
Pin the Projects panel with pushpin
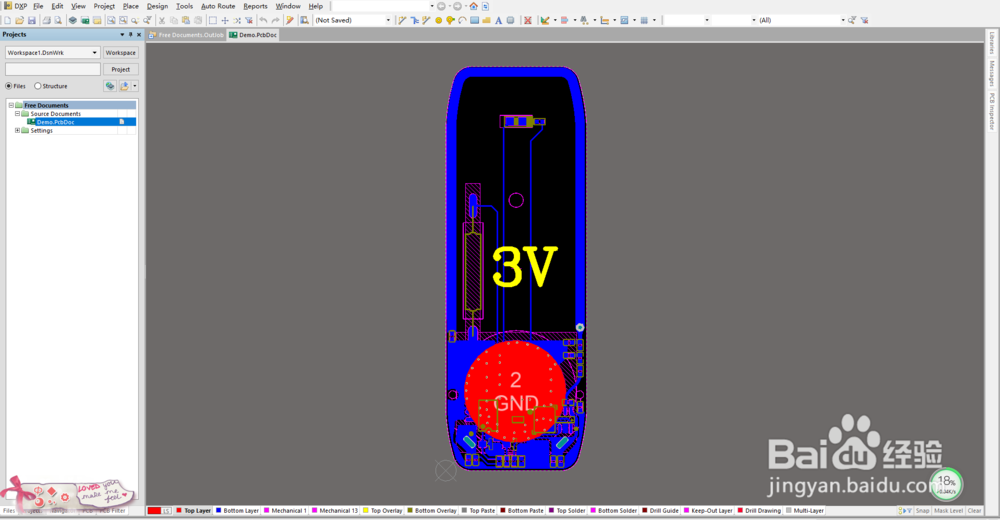pyautogui.click(x=131, y=34)
